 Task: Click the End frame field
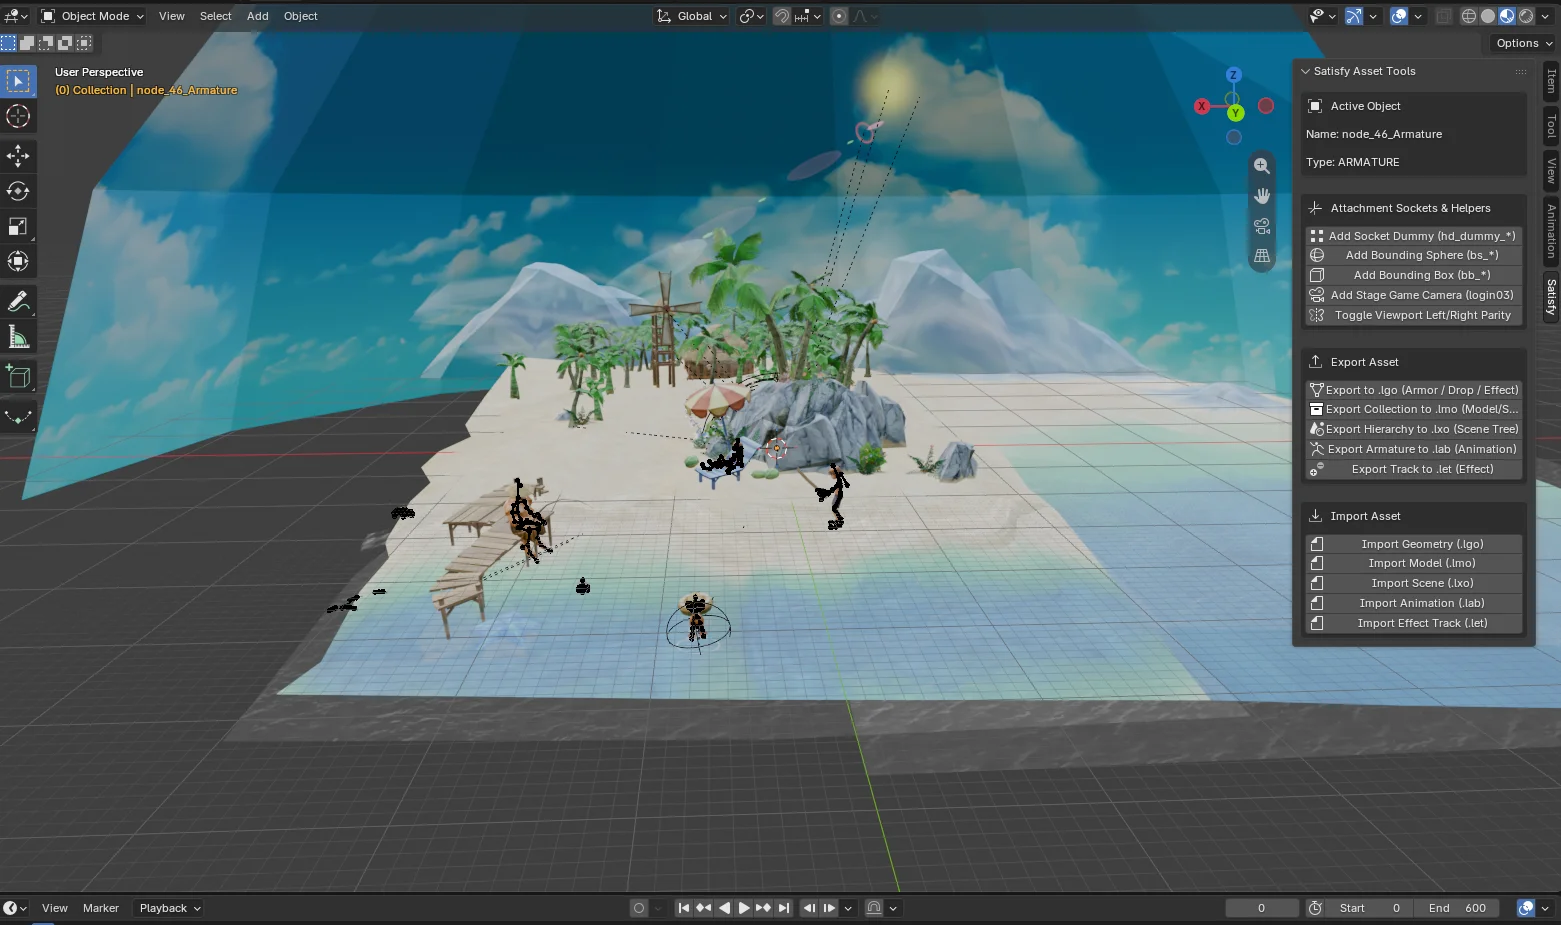tap(1456, 908)
